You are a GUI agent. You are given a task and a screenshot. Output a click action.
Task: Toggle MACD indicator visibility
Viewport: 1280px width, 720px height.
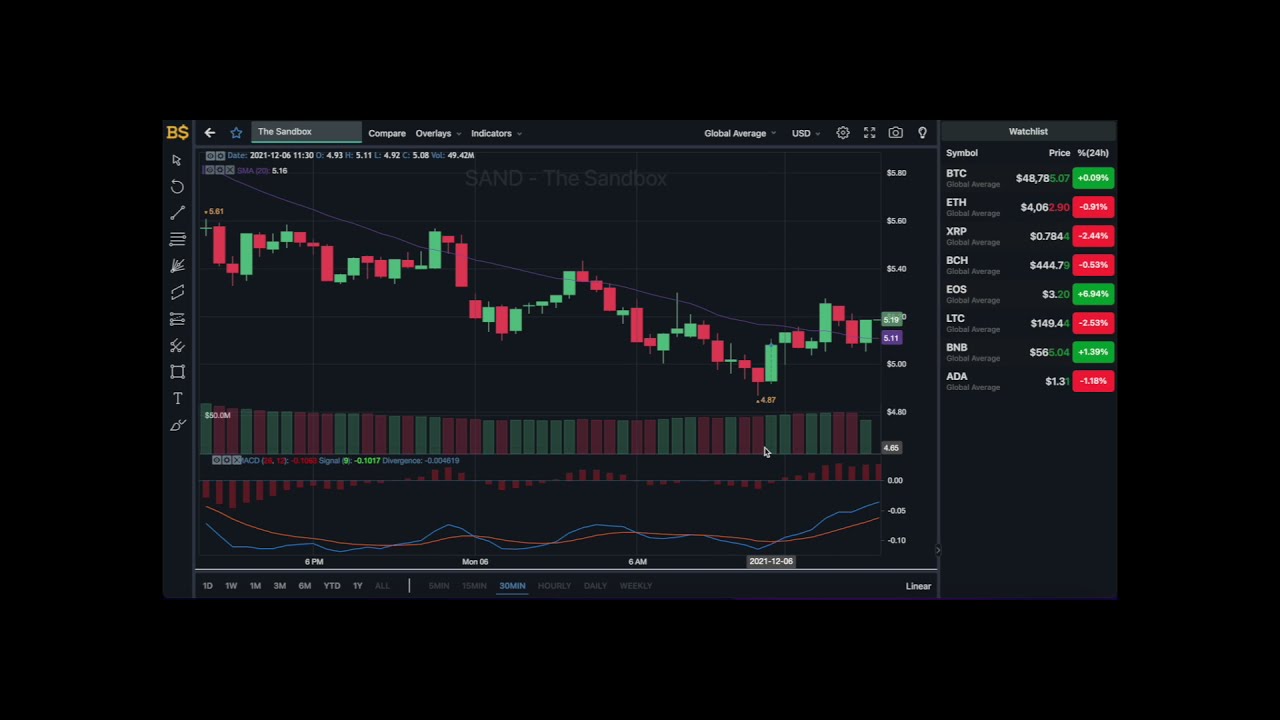pyautogui.click(x=216, y=460)
